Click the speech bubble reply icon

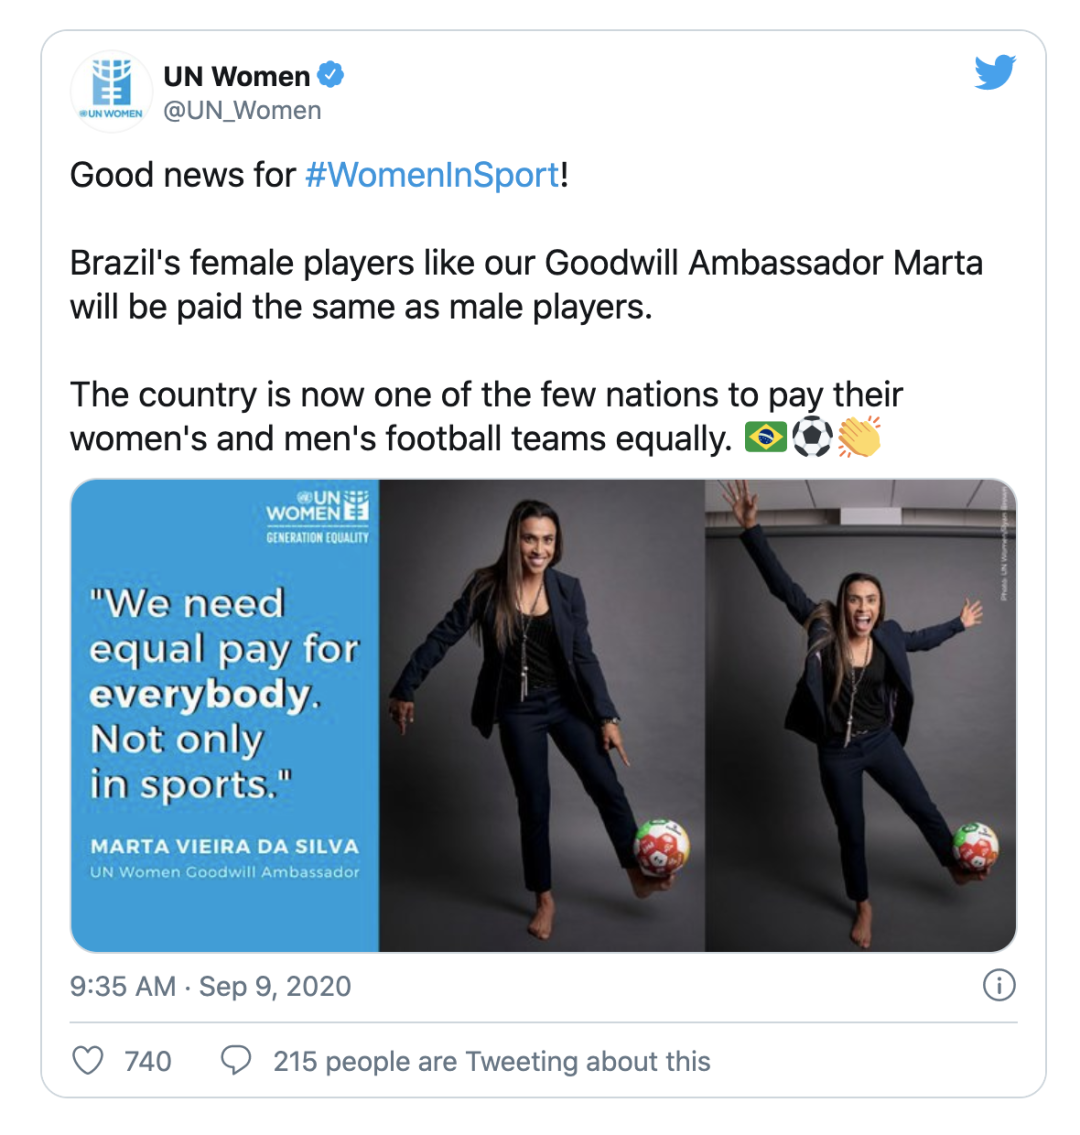235,1060
